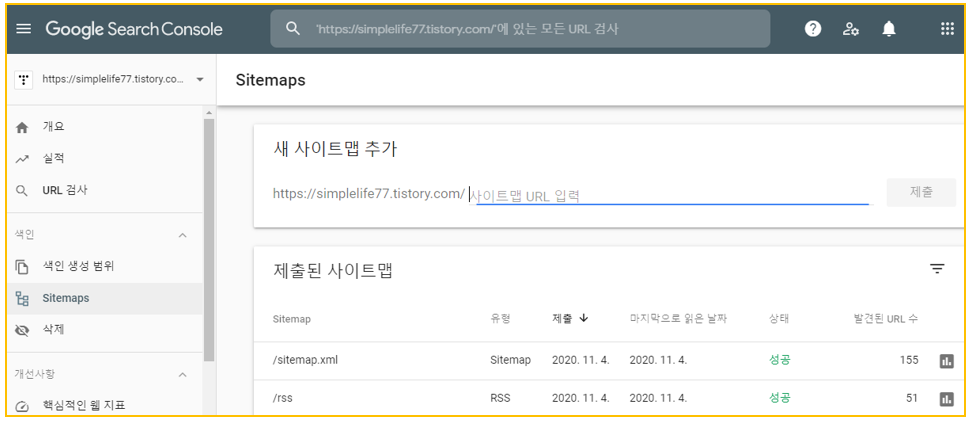
Task: Sort by 마지막으로 읽은 날짜 column
Action: click(678, 319)
